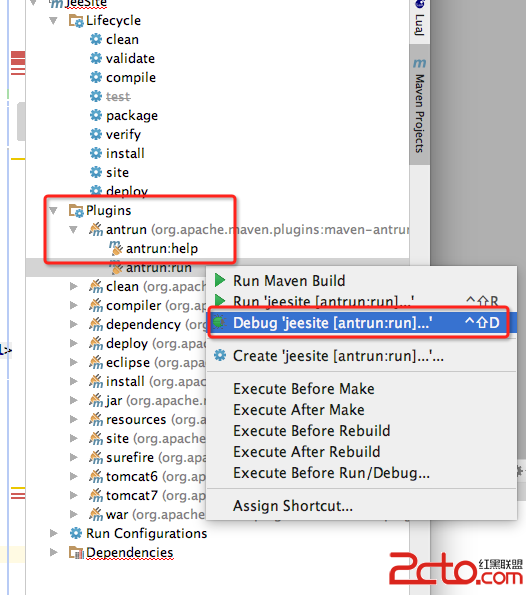
Task: Click the gear icon beside verify
Action: pos(96,134)
